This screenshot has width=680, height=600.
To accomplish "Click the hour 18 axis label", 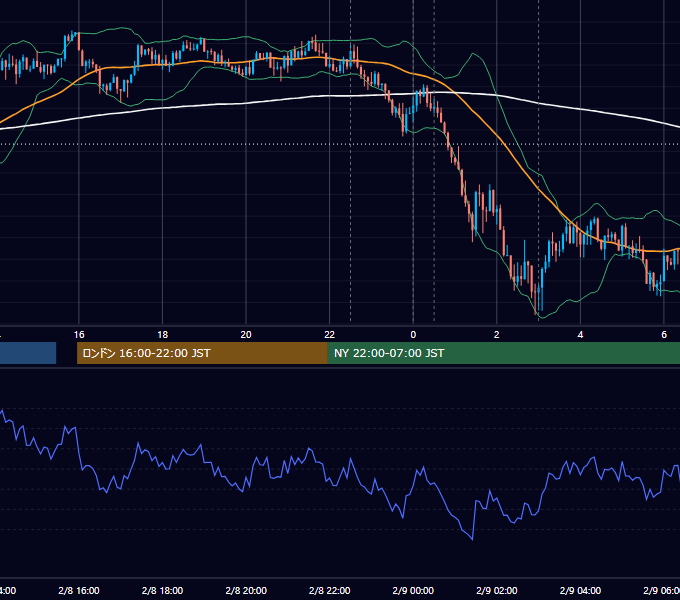I will 162,335.
